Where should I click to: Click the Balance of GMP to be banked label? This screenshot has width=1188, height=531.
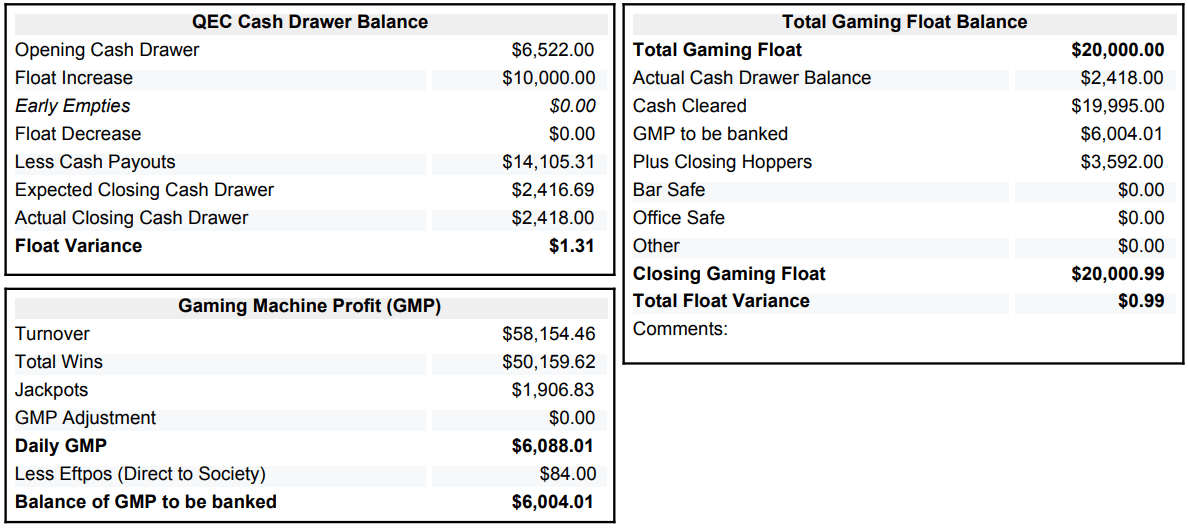146,502
